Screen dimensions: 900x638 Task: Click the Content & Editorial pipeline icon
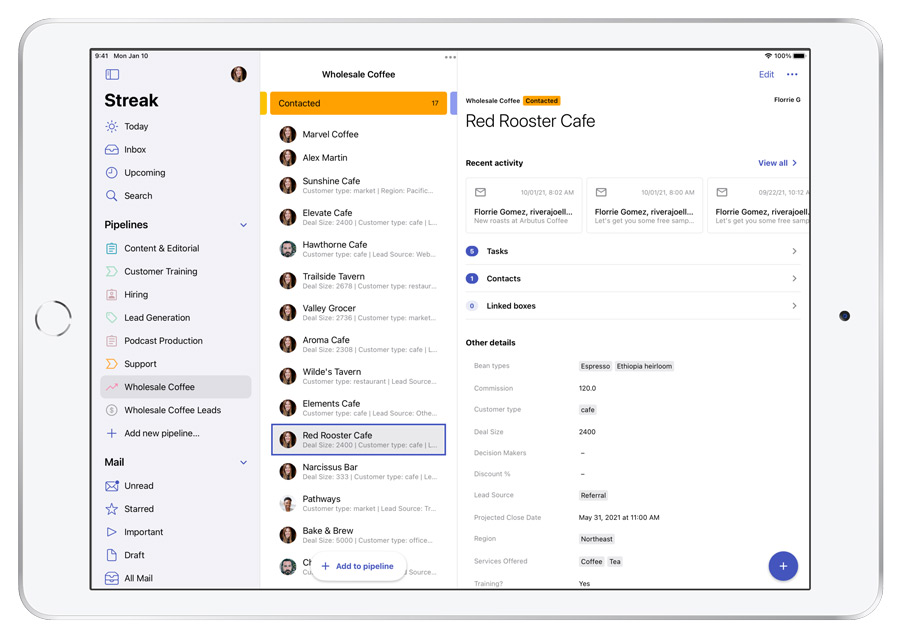click(x=111, y=248)
